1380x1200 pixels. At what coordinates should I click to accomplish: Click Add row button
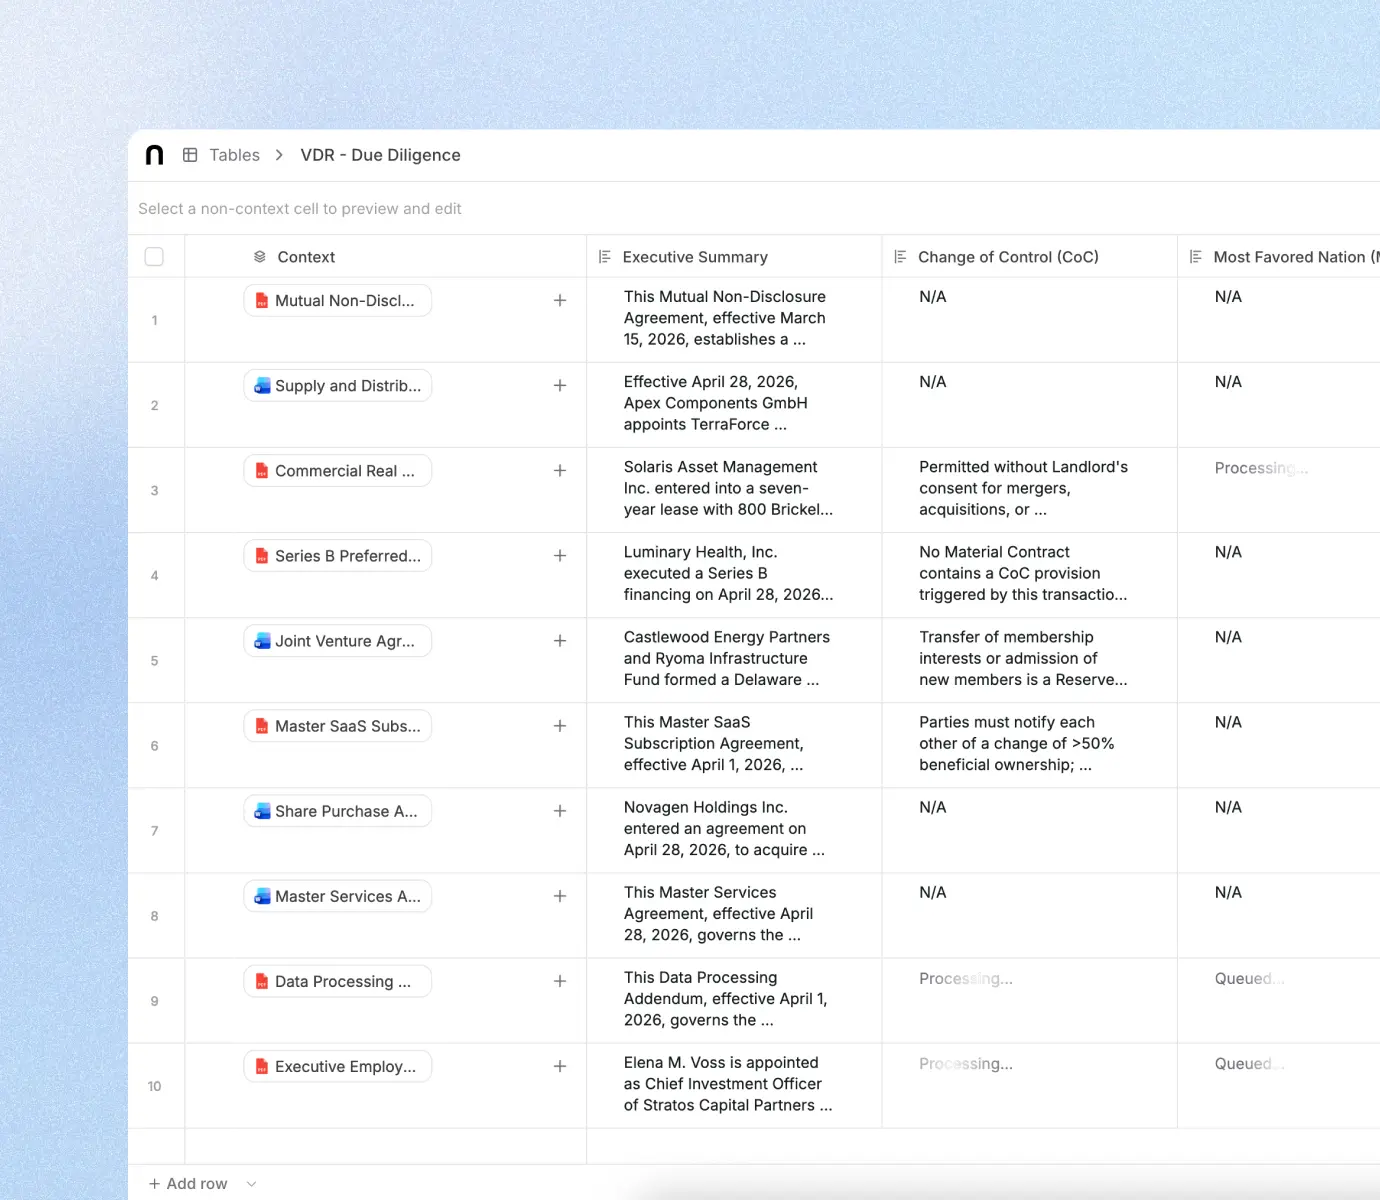click(x=188, y=1184)
